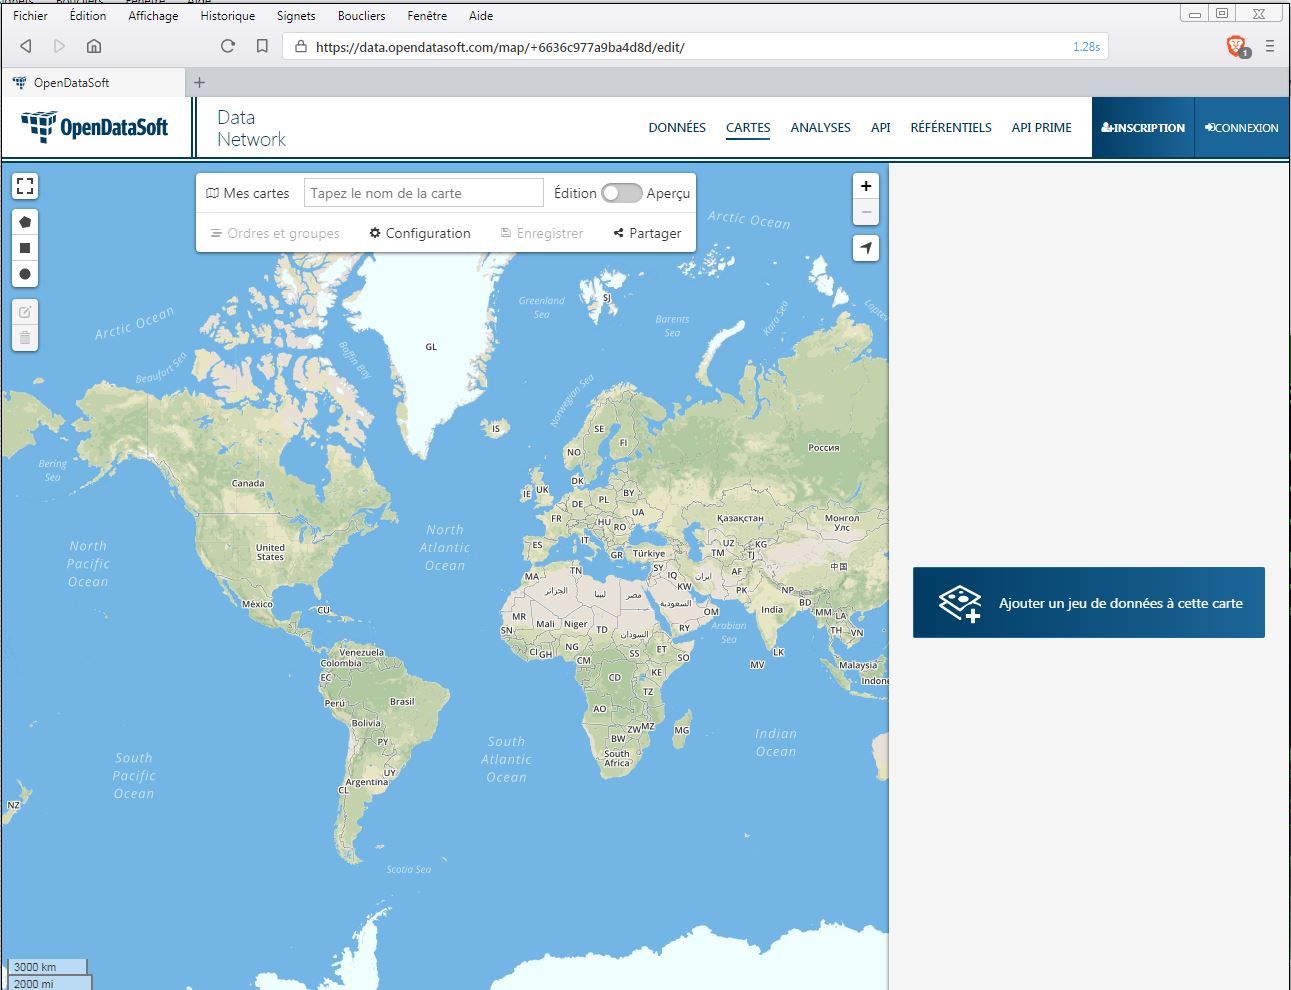The height and width of the screenshot is (990, 1291).
Task: Select the polygon drawing tool
Action: pyautogui.click(x=25, y=222)
